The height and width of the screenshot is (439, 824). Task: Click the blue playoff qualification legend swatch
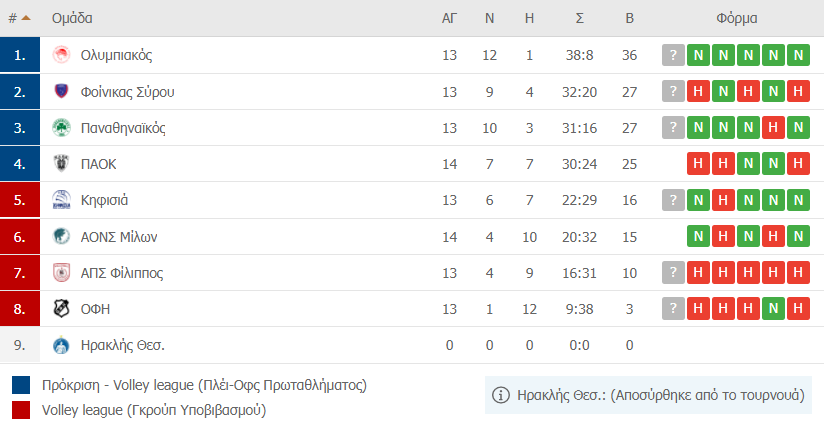coord(21,385)
